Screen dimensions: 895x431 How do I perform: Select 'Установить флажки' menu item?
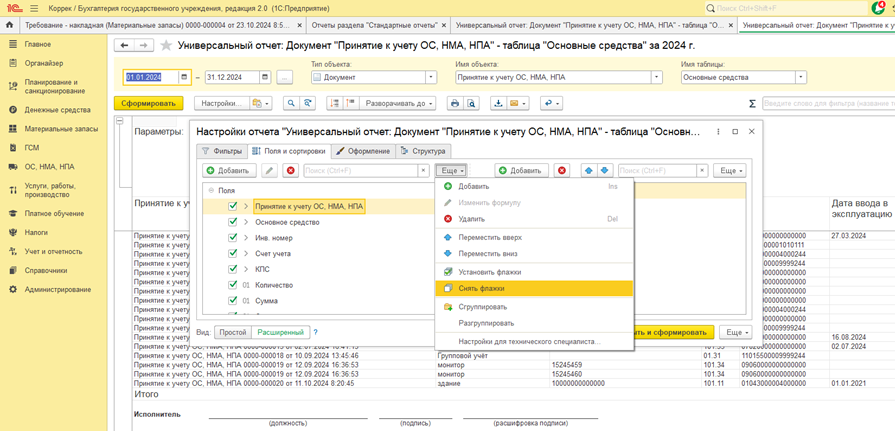coord(534,272)
